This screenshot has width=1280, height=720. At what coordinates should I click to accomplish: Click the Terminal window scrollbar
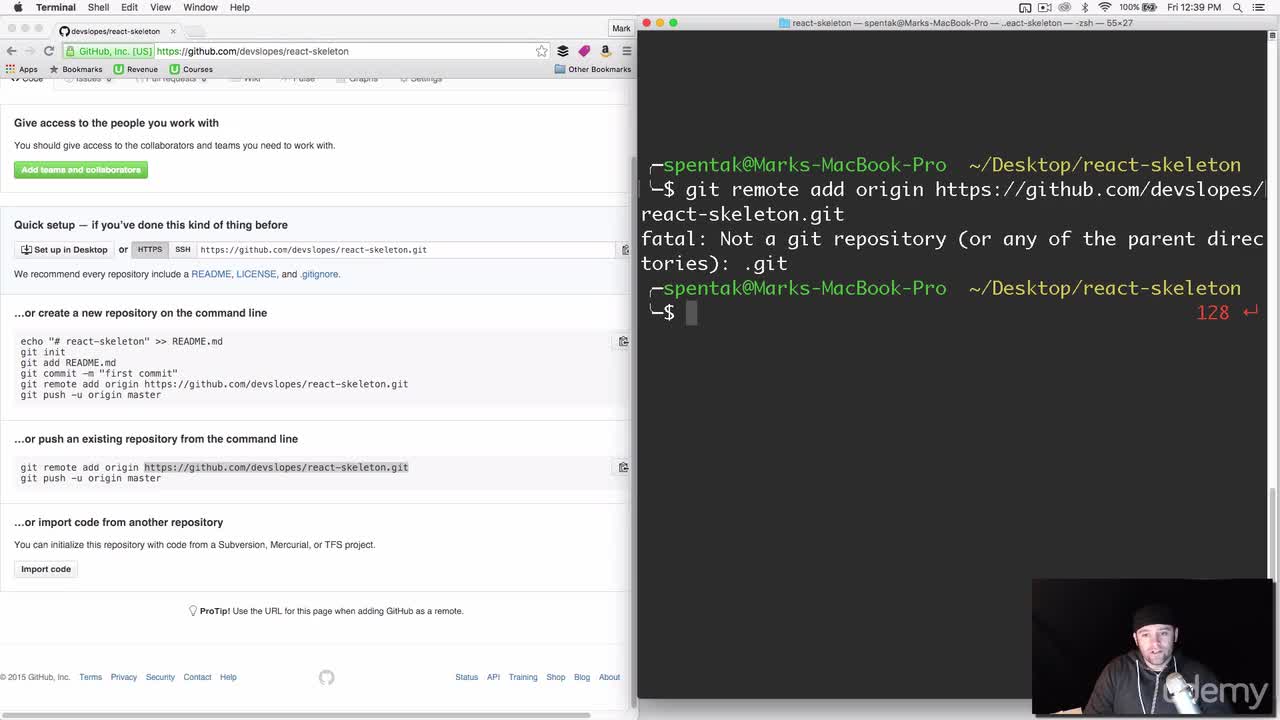click(1273, 533)
